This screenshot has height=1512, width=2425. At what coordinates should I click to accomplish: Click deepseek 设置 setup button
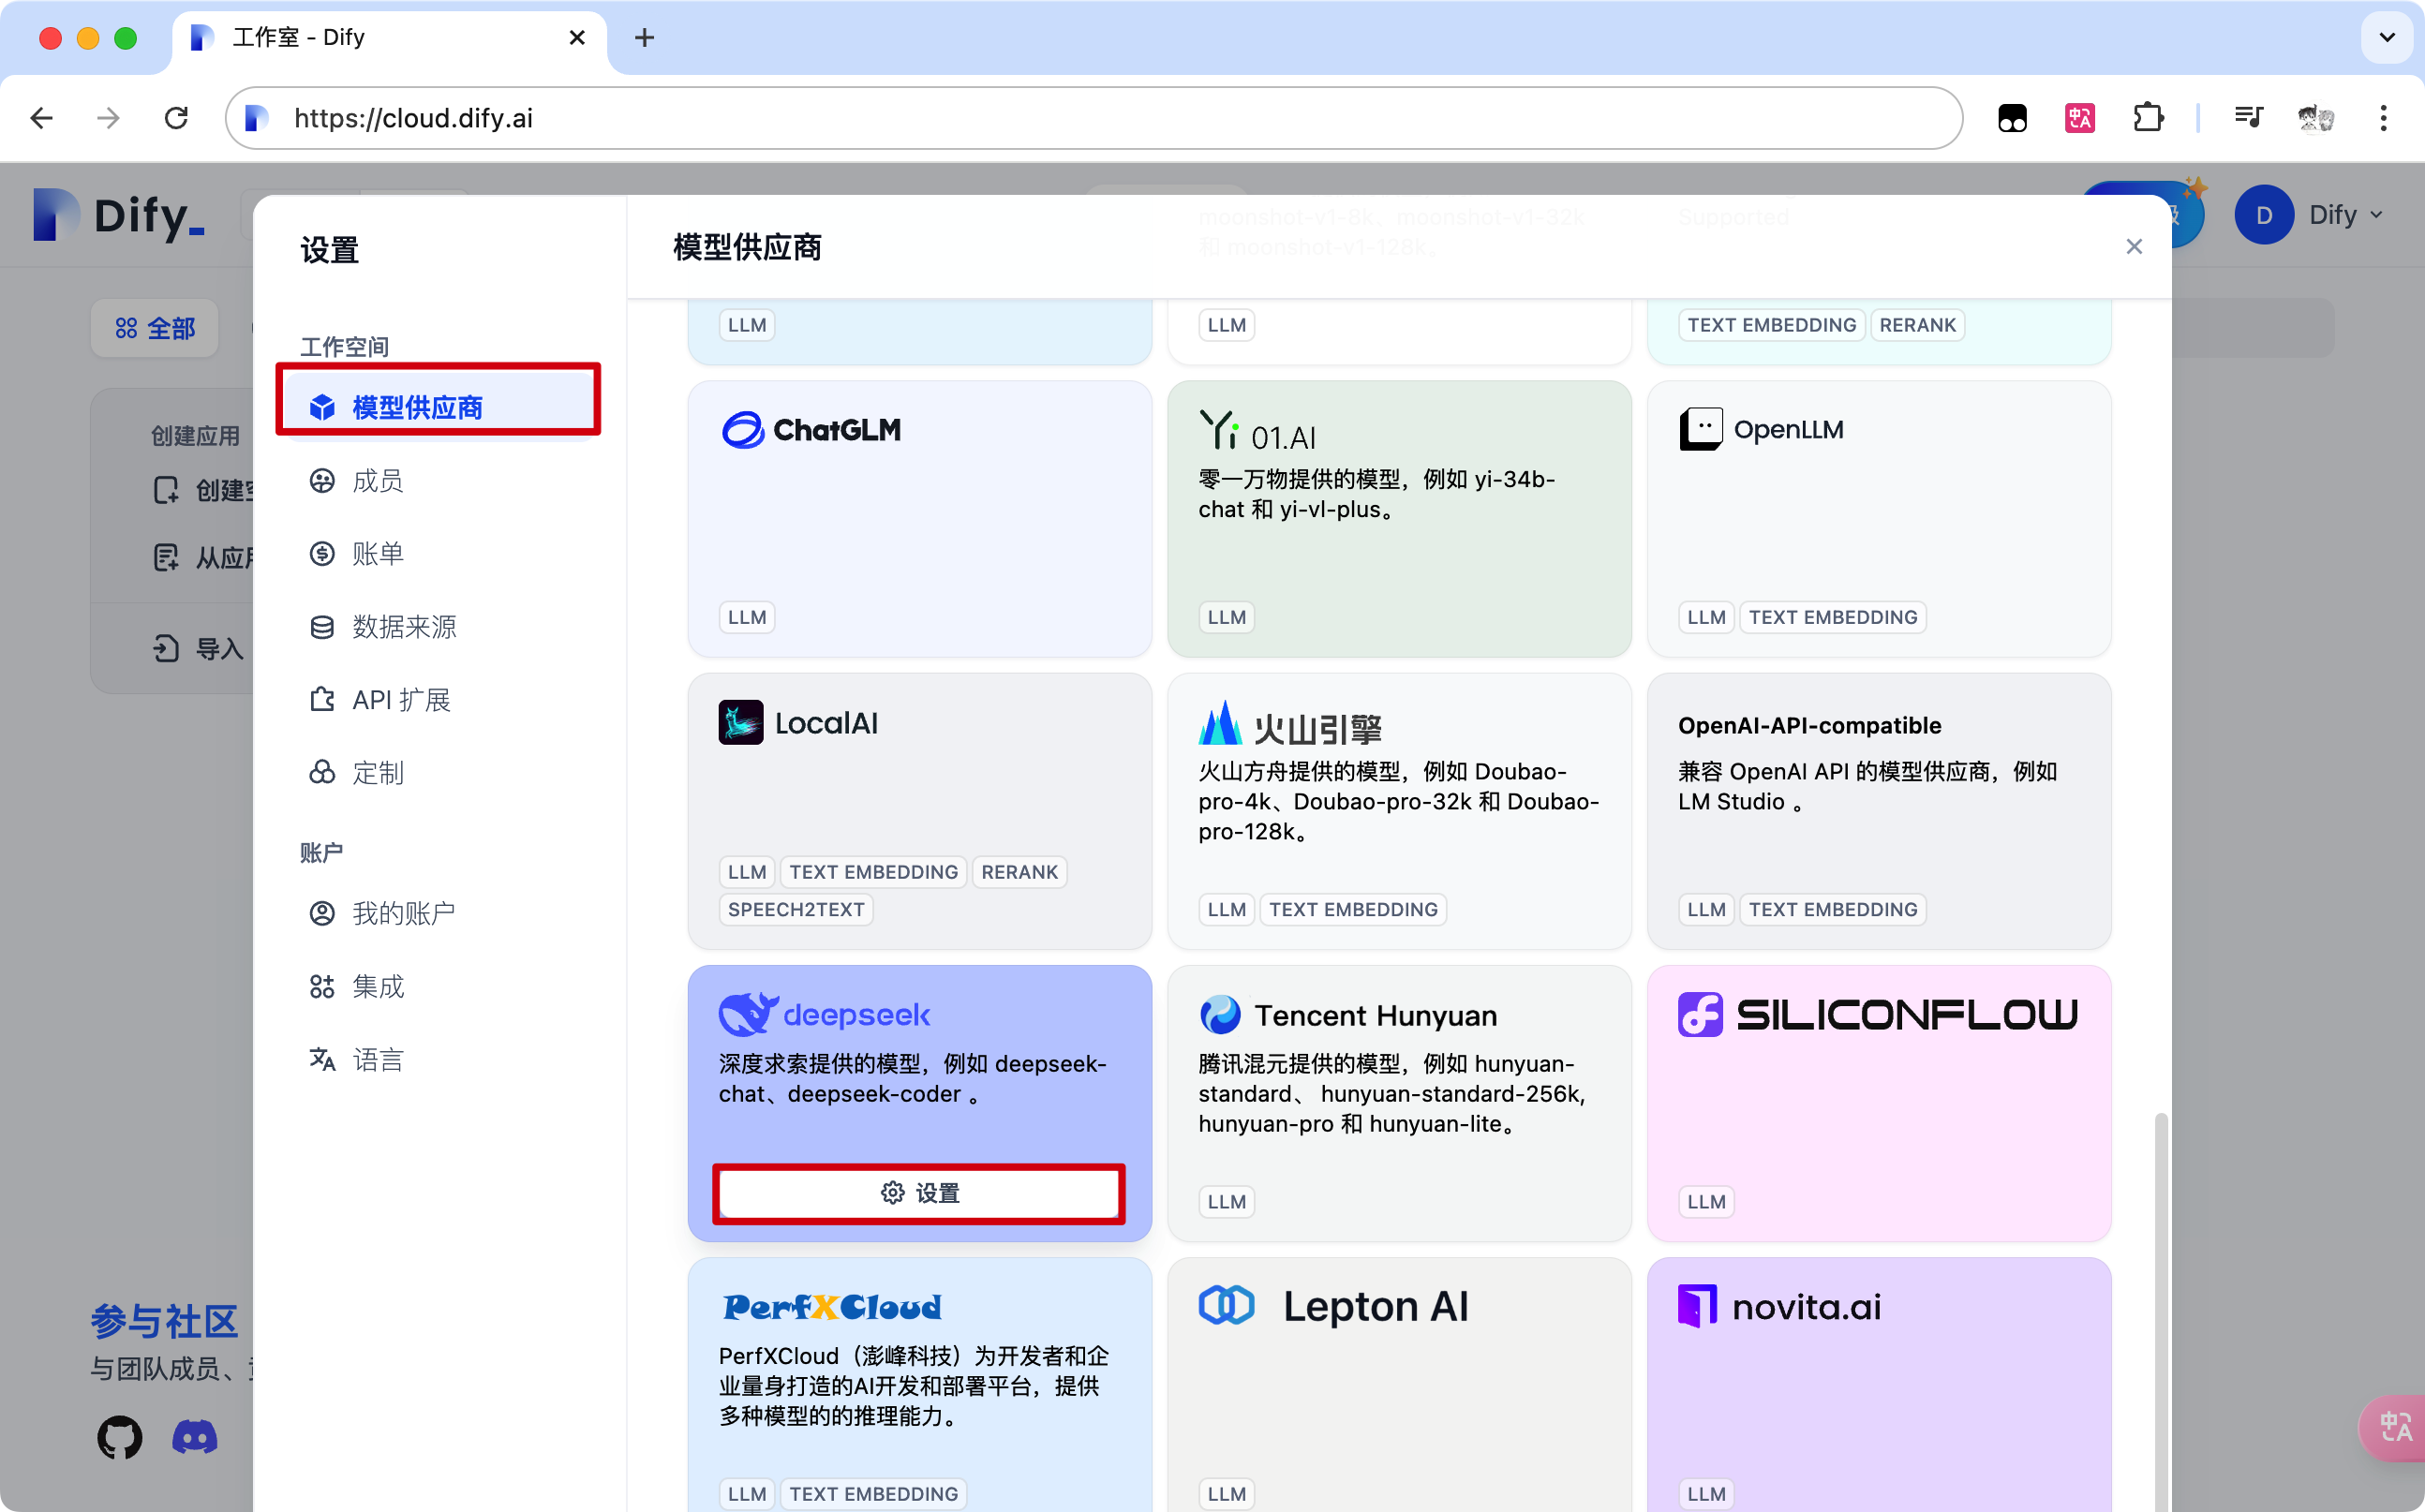click(919, 1193)
